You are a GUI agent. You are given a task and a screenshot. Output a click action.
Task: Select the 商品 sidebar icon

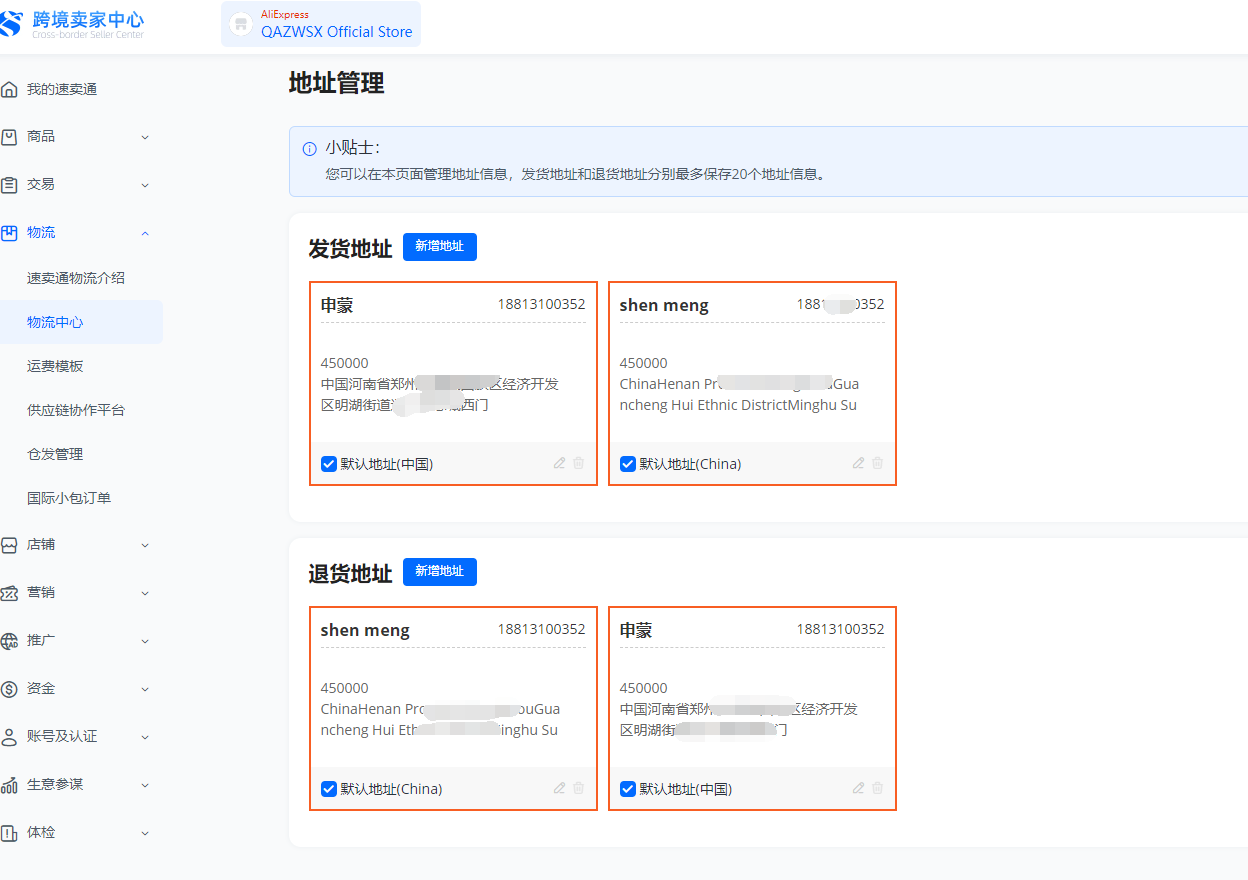pos(10,136)
